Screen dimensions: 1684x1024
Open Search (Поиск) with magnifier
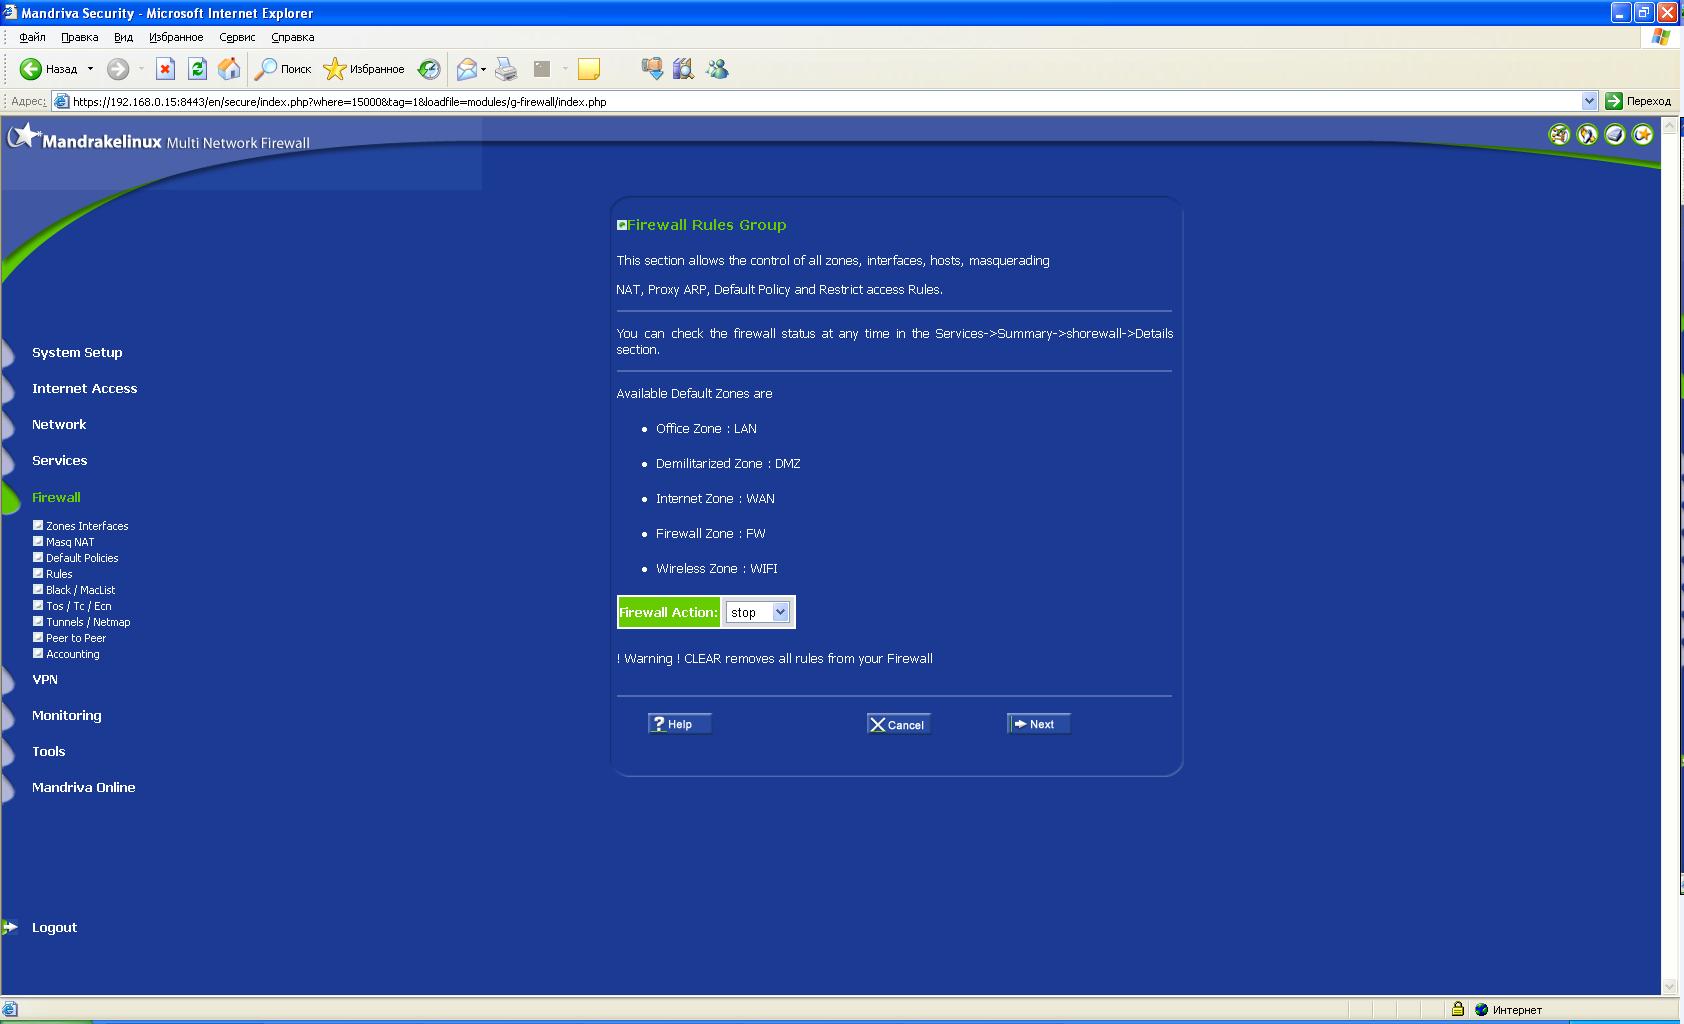click(x=283, y=69)
